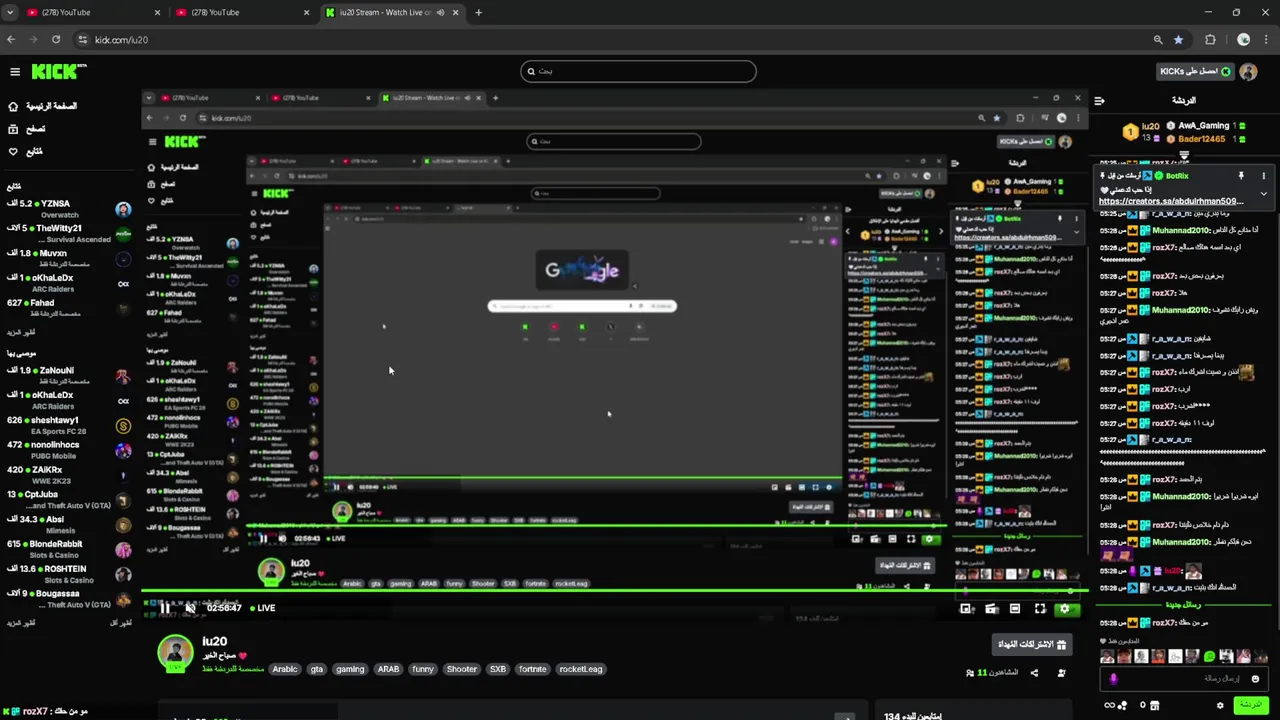1280x720 pixels.
Task: Pause the live stream
Action: 165,608
